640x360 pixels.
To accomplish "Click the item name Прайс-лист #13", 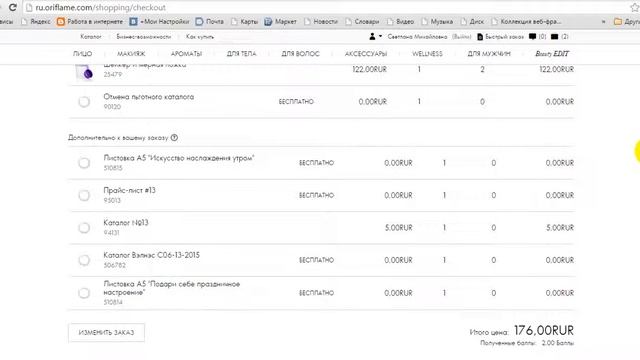I will tap(129, 191).
